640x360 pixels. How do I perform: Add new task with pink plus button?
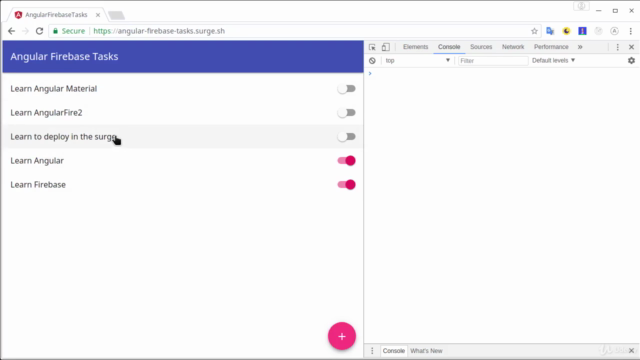point(342,336)
